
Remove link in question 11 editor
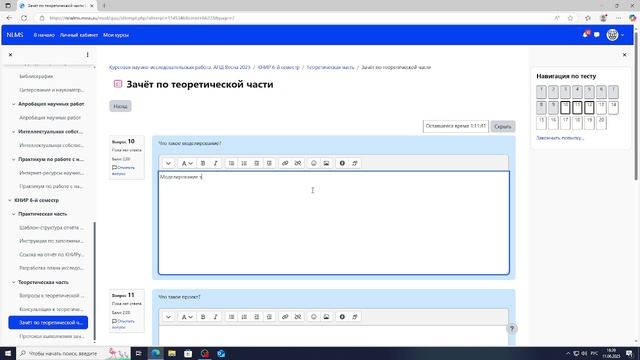298,317
